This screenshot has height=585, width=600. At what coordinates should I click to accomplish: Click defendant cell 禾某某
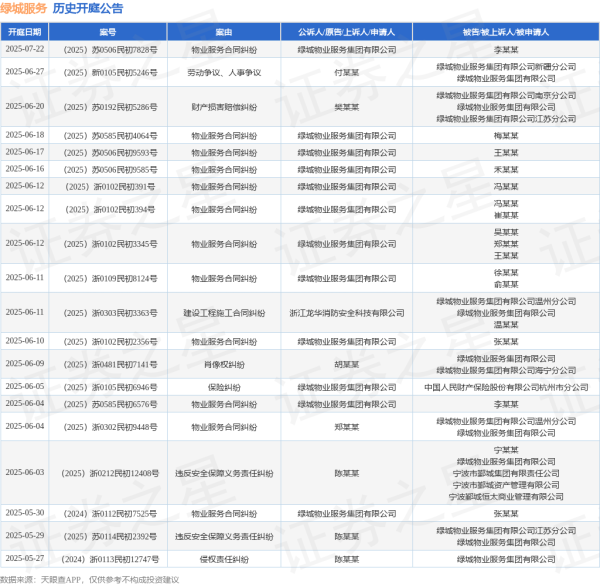pos(506,169)
